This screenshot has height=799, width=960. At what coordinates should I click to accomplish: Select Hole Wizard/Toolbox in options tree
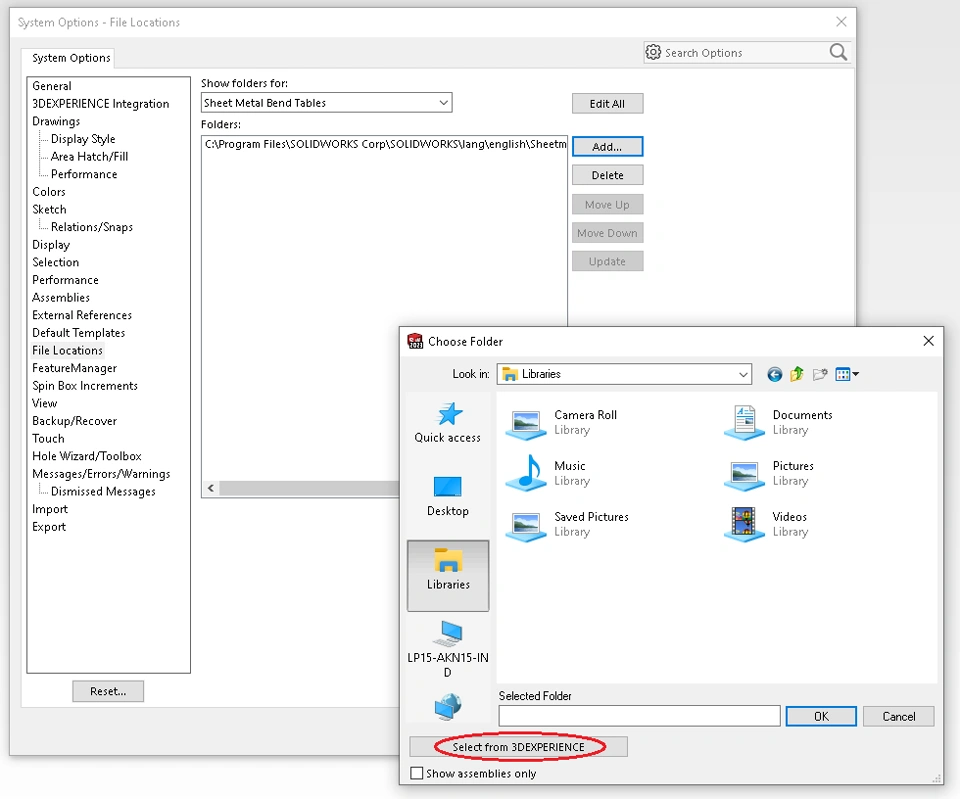[87, 456]
